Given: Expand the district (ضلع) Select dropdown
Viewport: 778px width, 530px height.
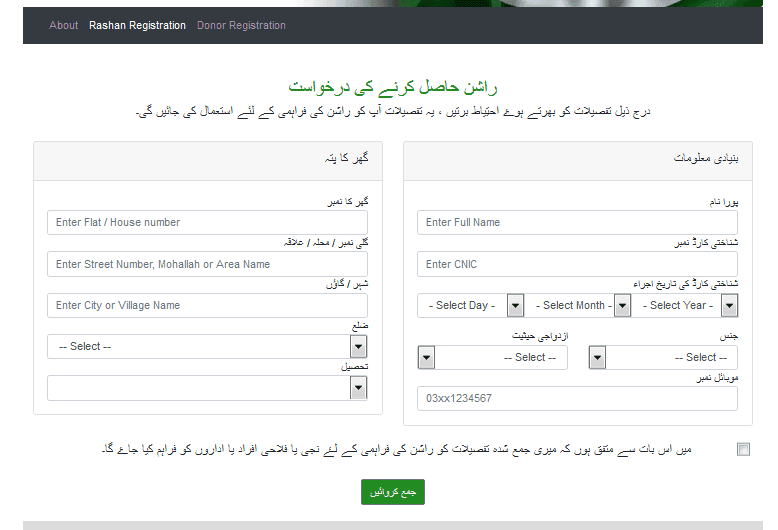Looking at the screenshot, I should click(207, 346).
